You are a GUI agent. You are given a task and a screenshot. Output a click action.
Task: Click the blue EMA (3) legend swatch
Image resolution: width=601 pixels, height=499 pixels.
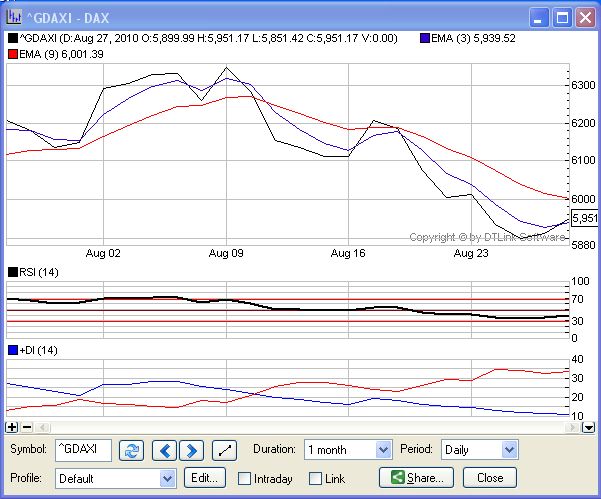tap(424, 38)
